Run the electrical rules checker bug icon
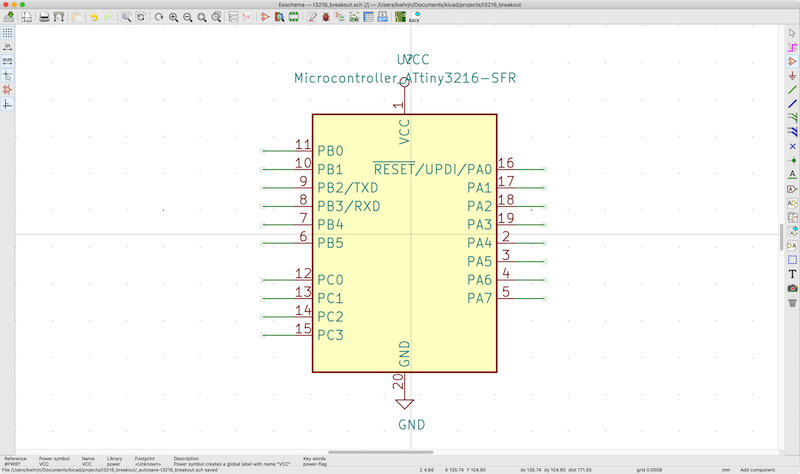 [326, 17]
